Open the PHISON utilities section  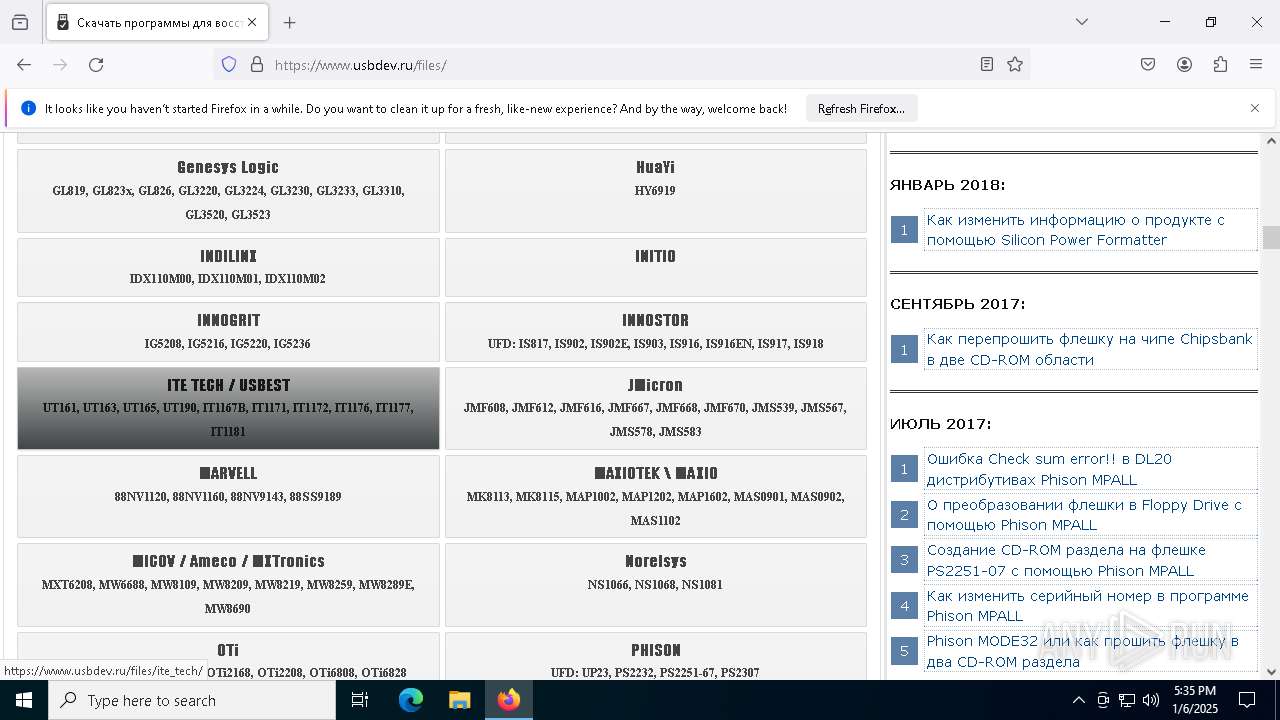click(x=655, y=656)
